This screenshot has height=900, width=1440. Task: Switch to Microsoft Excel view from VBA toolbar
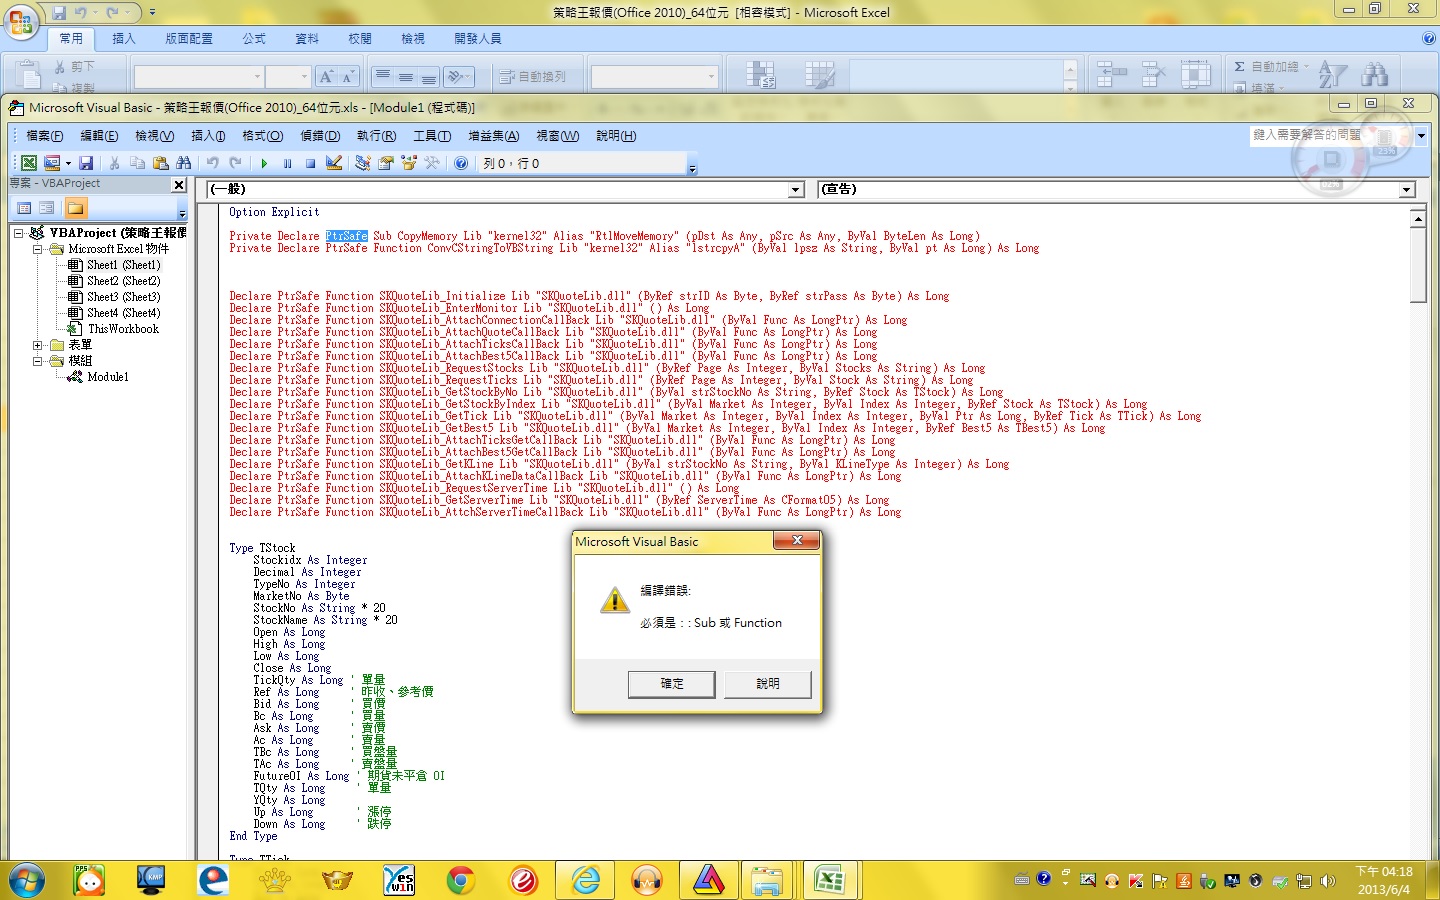pos(29,163)
